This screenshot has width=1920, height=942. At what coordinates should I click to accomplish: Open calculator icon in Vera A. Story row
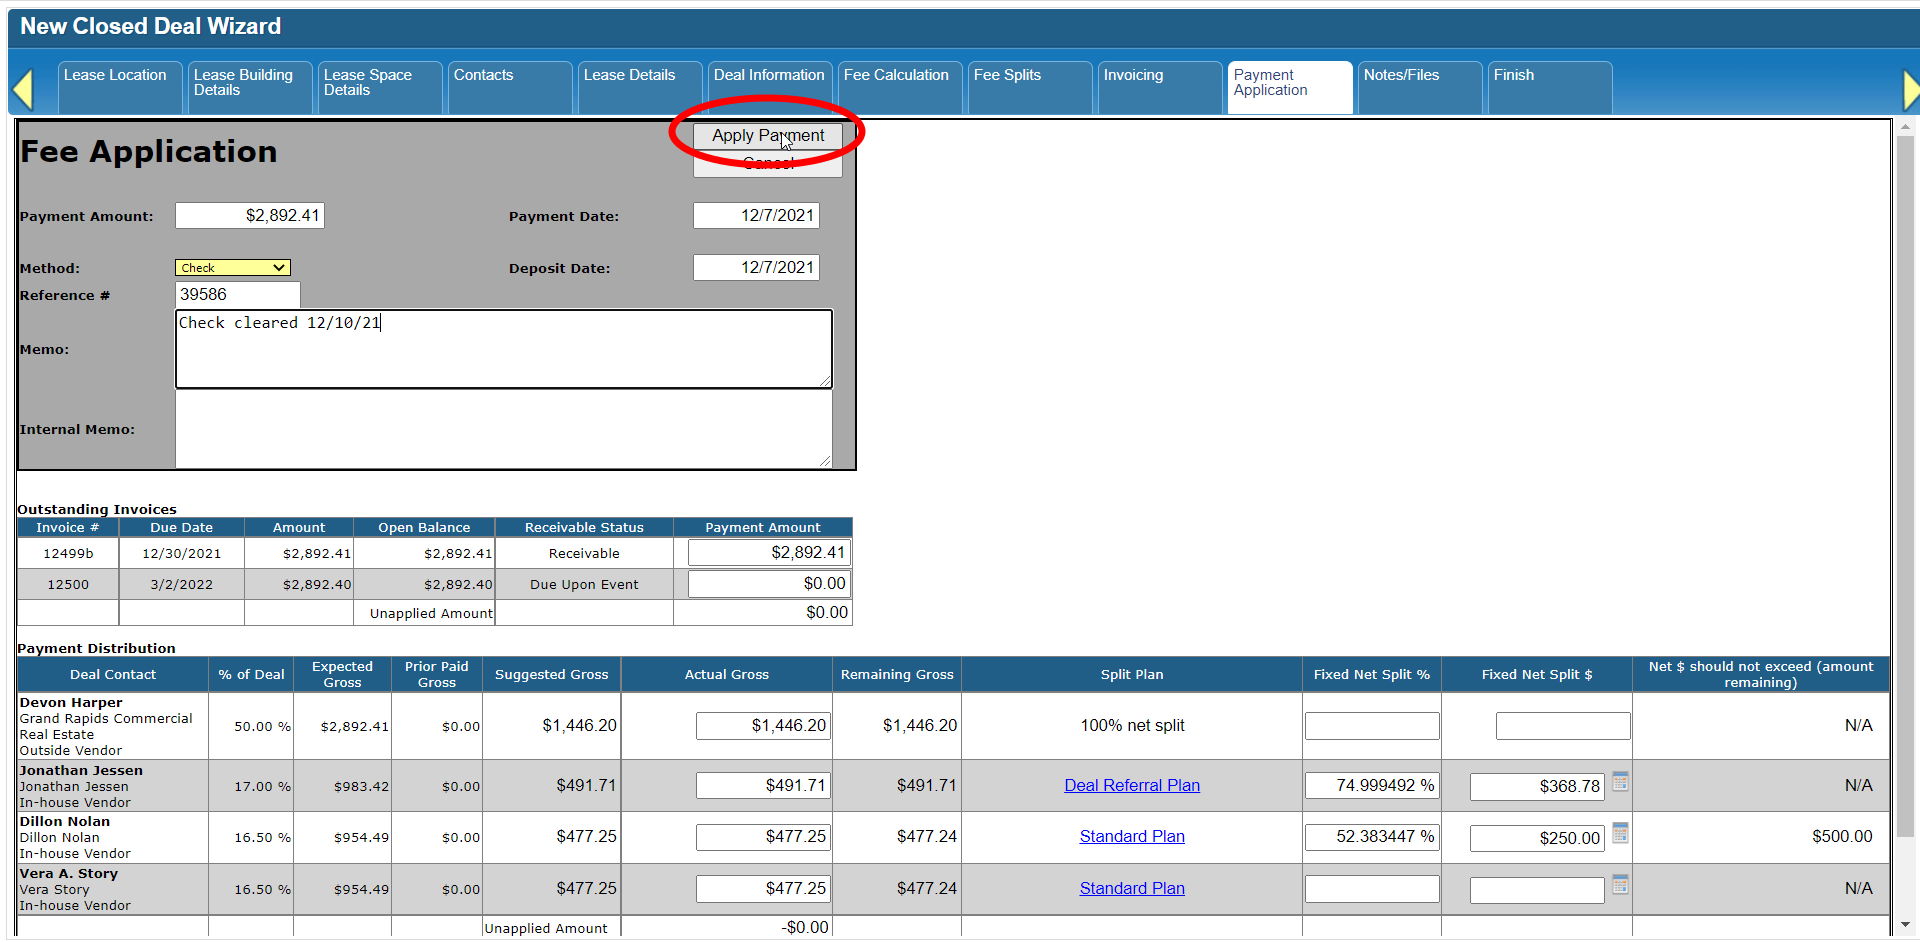tap(1620, 885)
